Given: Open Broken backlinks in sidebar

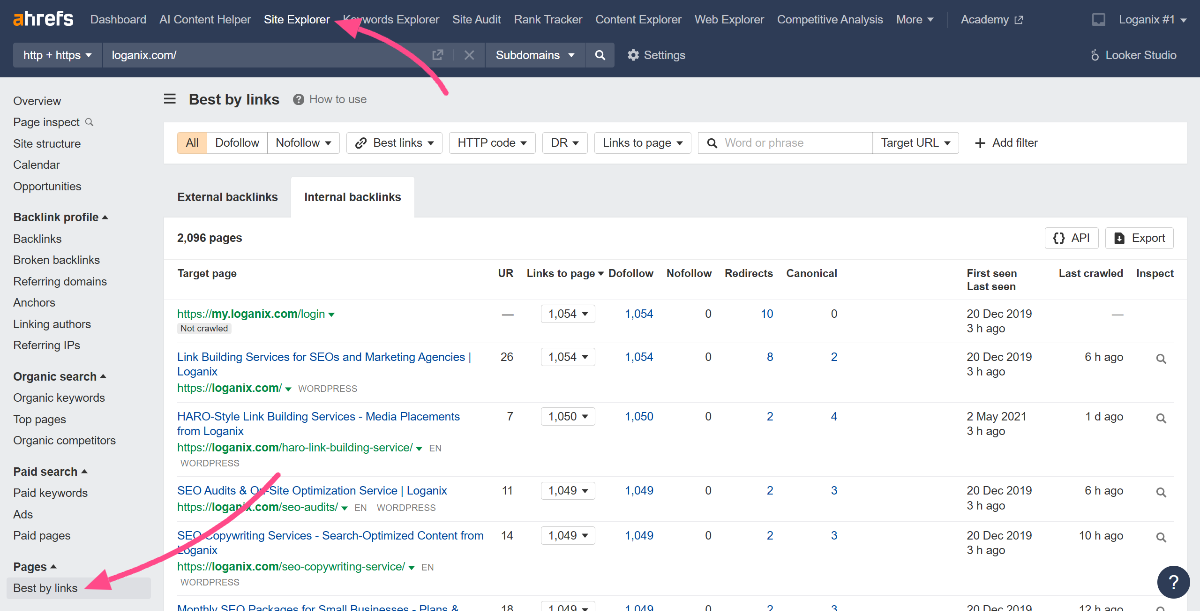Looking at the screenshot, I should [x=57, y=260].
